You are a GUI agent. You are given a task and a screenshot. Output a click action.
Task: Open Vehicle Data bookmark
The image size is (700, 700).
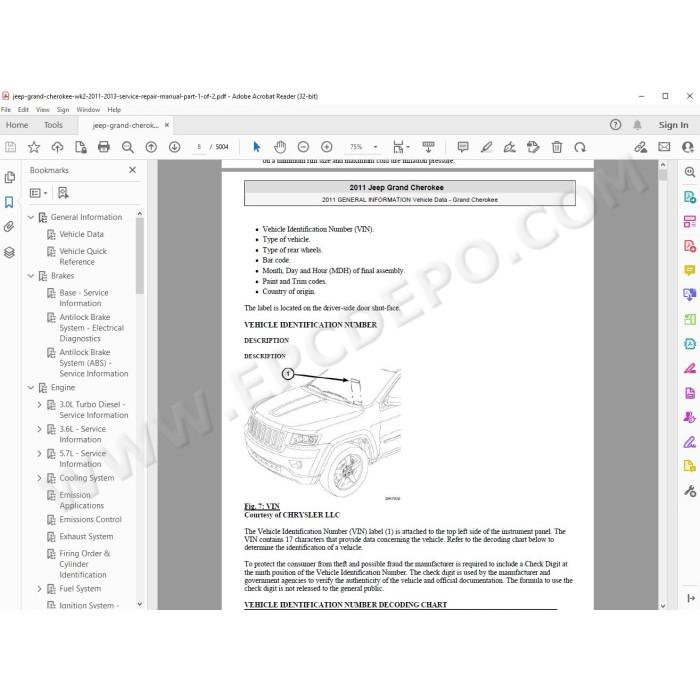[81, 234]
